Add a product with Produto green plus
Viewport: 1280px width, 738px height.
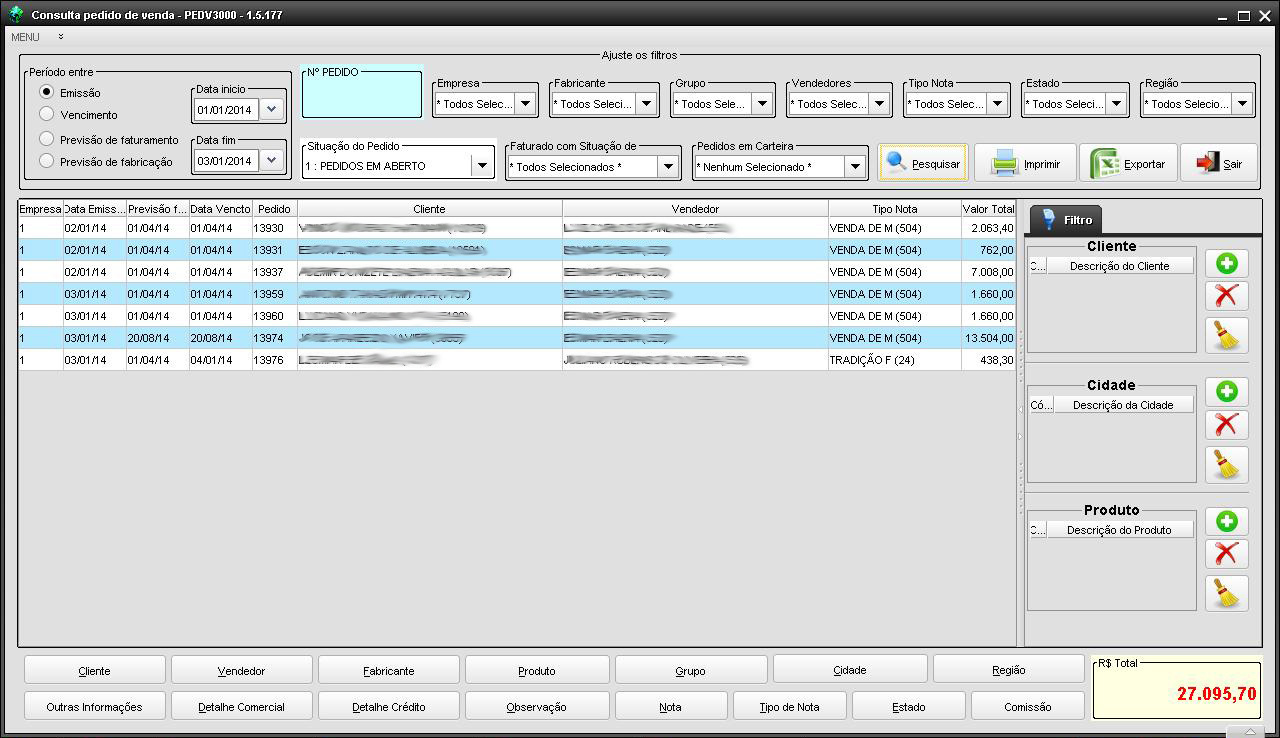1226,521
